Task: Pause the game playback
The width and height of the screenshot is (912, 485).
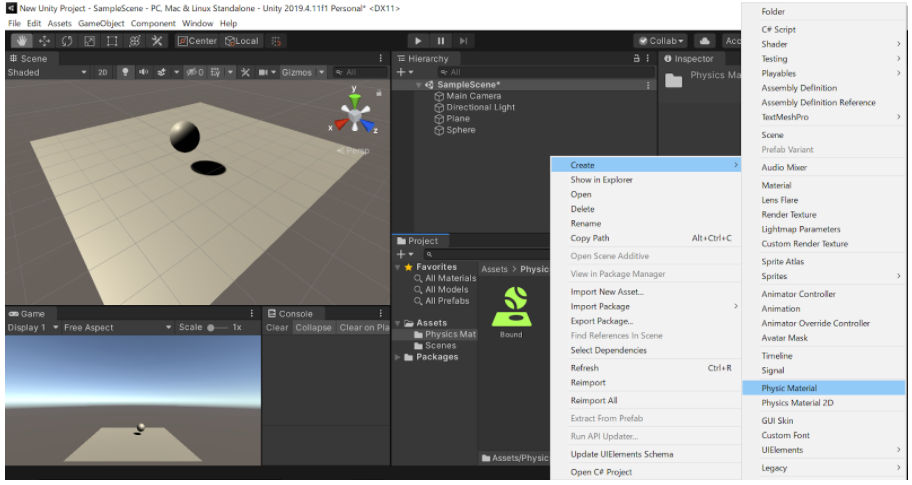Action: coord(440,41)
